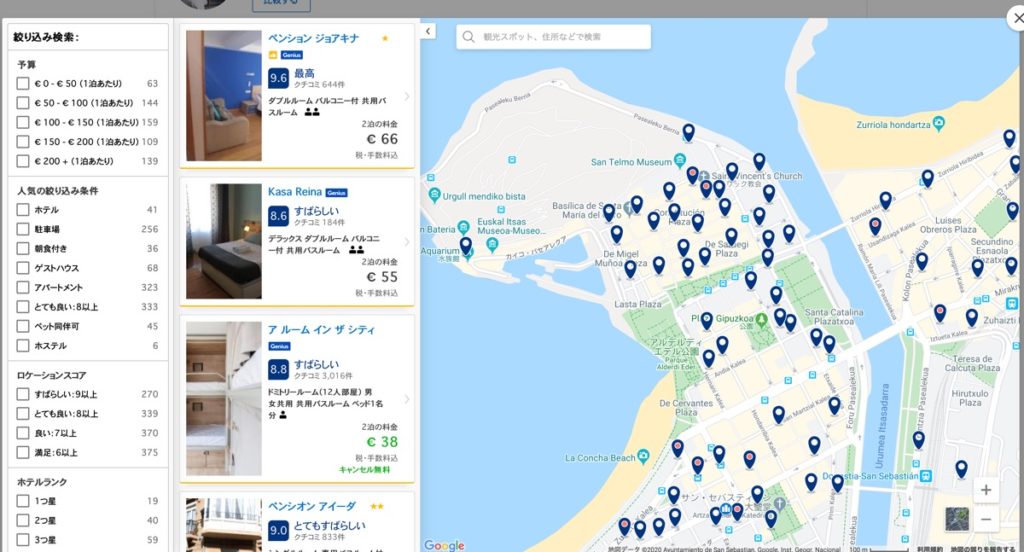Image resolution: width=1024 pixels, height=552 pixels.
Task: Open the ペンシオン アイーダ hotel link
Action: pos(312,506)
